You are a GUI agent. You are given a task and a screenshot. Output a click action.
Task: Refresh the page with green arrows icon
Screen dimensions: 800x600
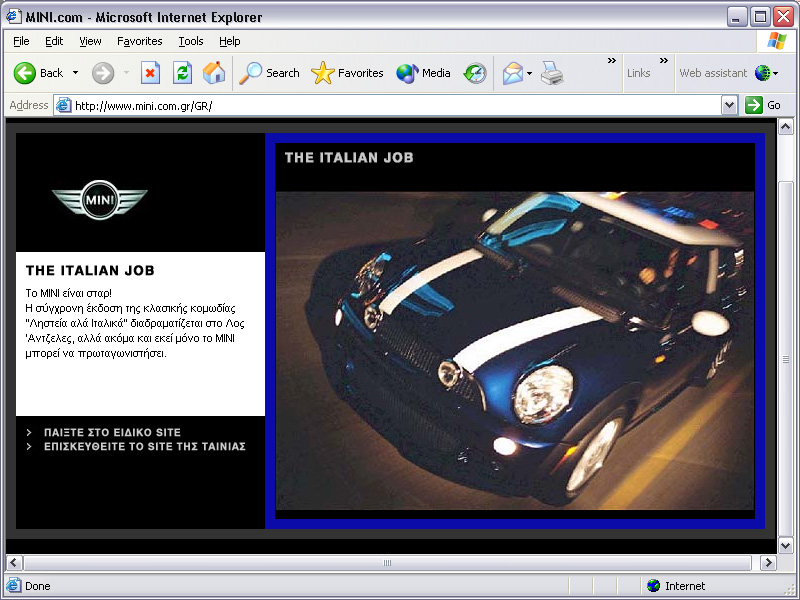(182, 73)
